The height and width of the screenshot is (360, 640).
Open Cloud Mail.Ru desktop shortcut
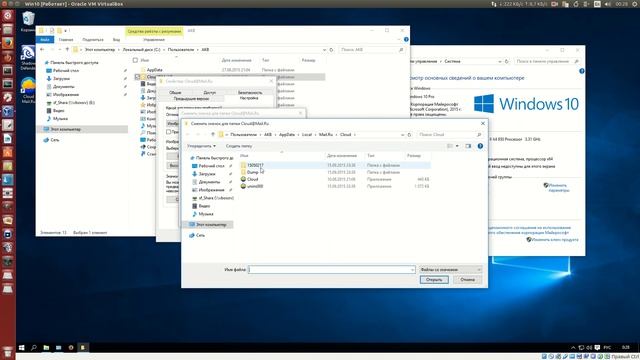pos(28,91)
